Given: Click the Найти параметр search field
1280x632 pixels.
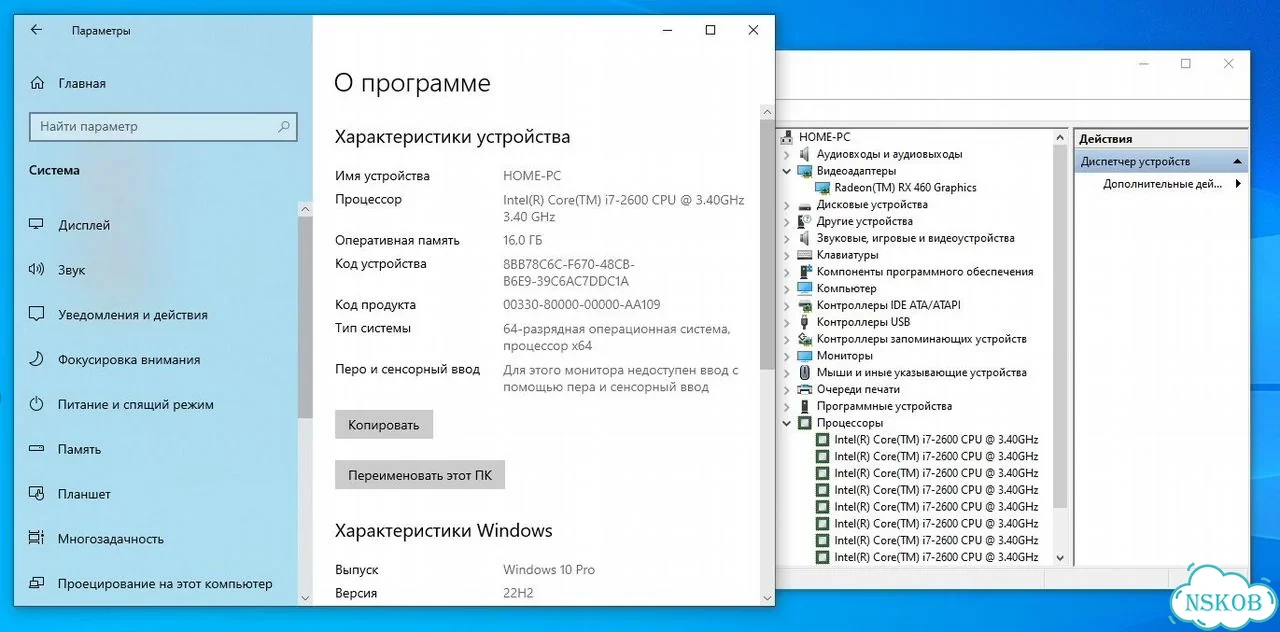Looking at the screenshot, I should pos(163,127).
